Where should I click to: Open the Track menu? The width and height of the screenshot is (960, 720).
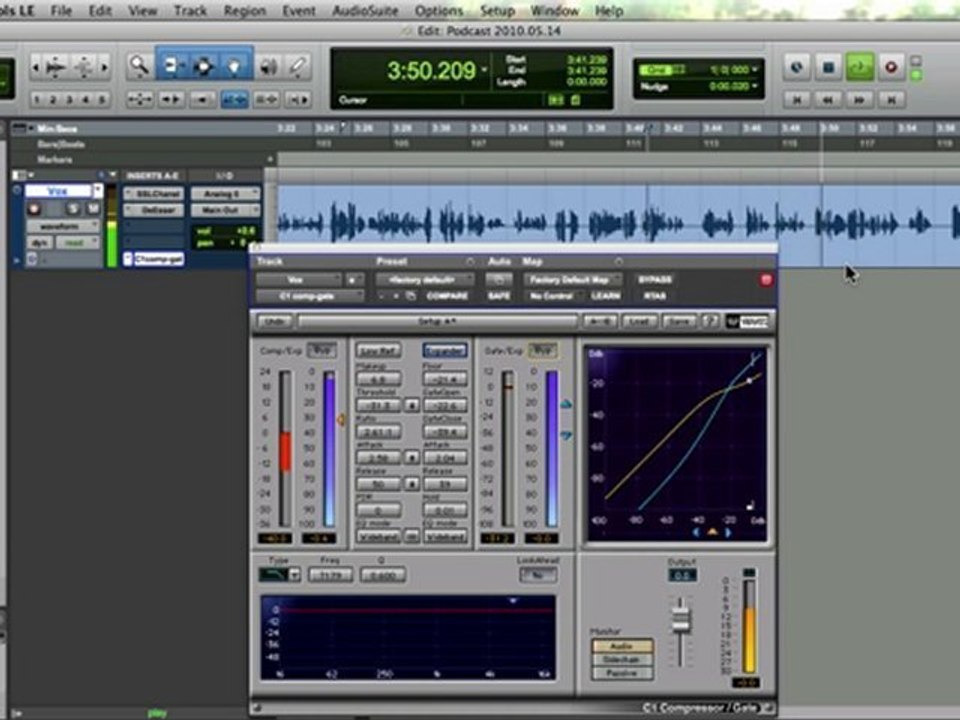tap(190, 11)
